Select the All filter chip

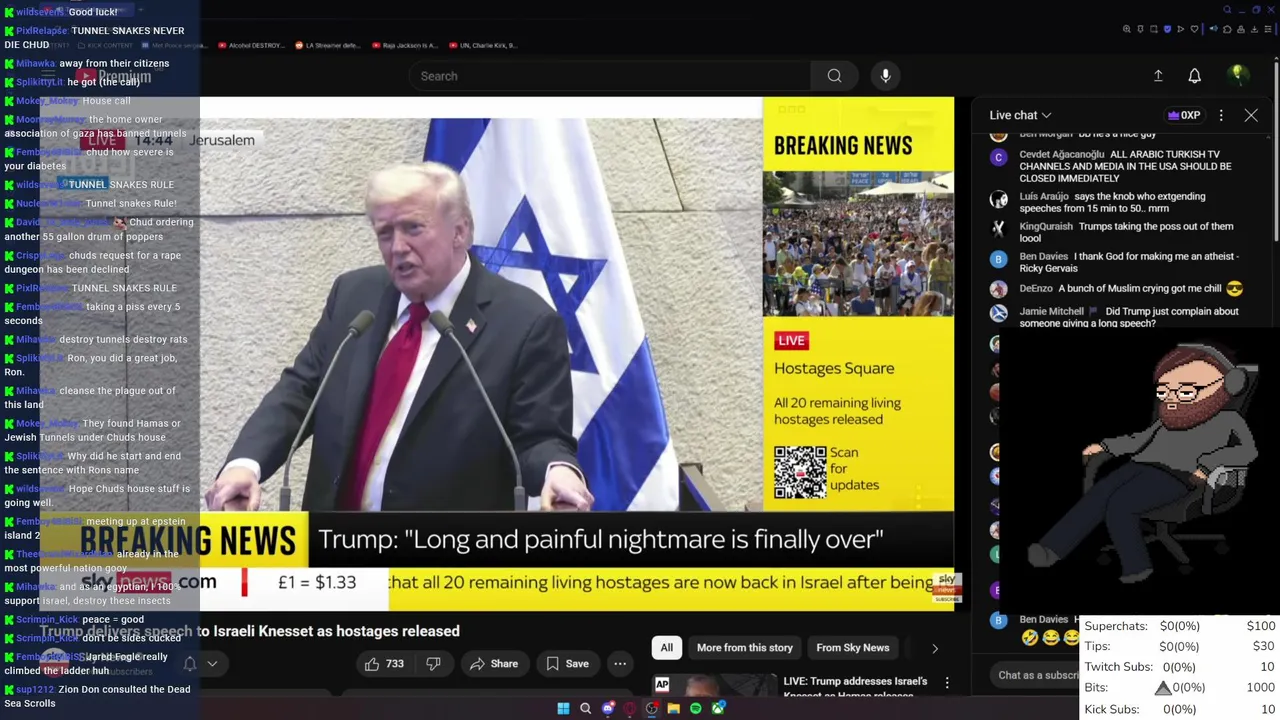667,648
